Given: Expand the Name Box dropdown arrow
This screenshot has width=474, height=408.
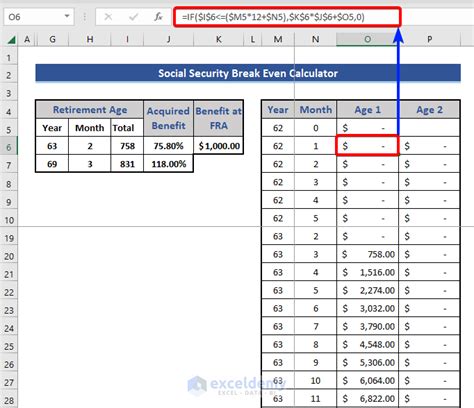Looking at the screenshot, I should point(67,16).
